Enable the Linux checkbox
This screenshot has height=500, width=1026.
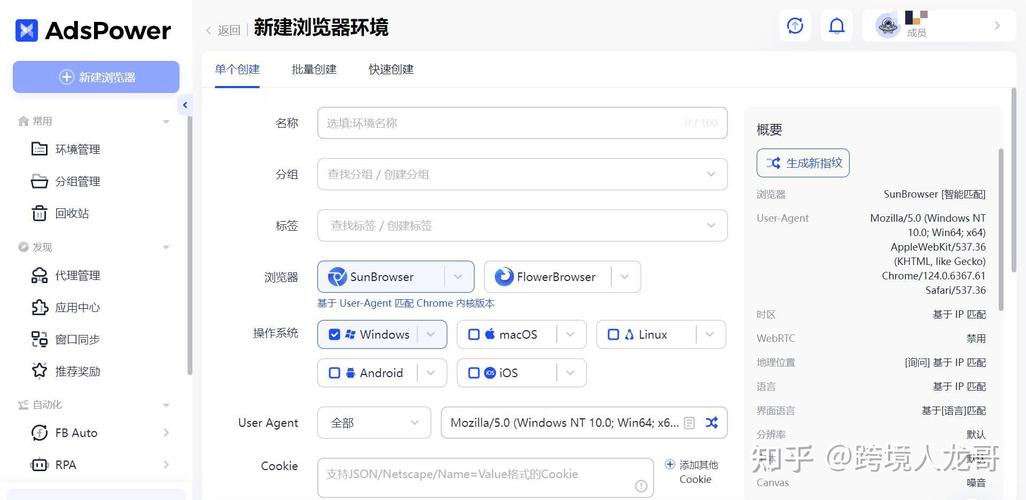(x=613, y=334)
